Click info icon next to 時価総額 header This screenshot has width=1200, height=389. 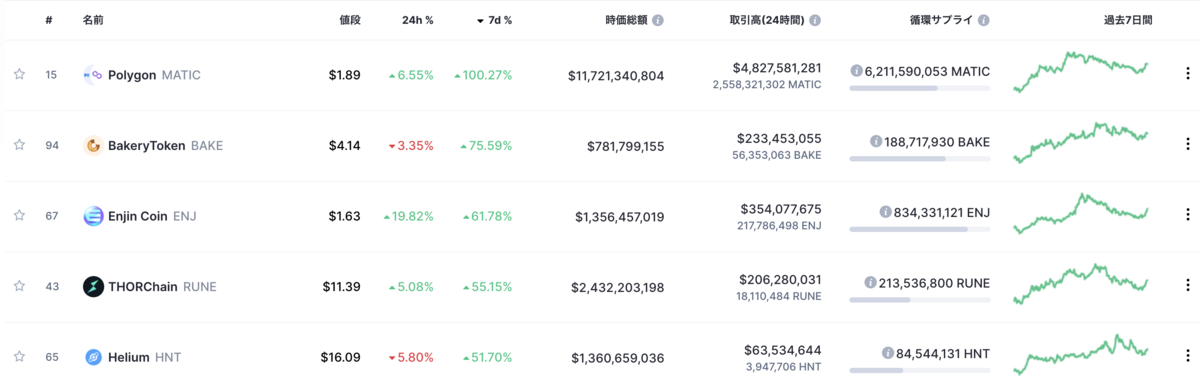(x=658, y=20)
